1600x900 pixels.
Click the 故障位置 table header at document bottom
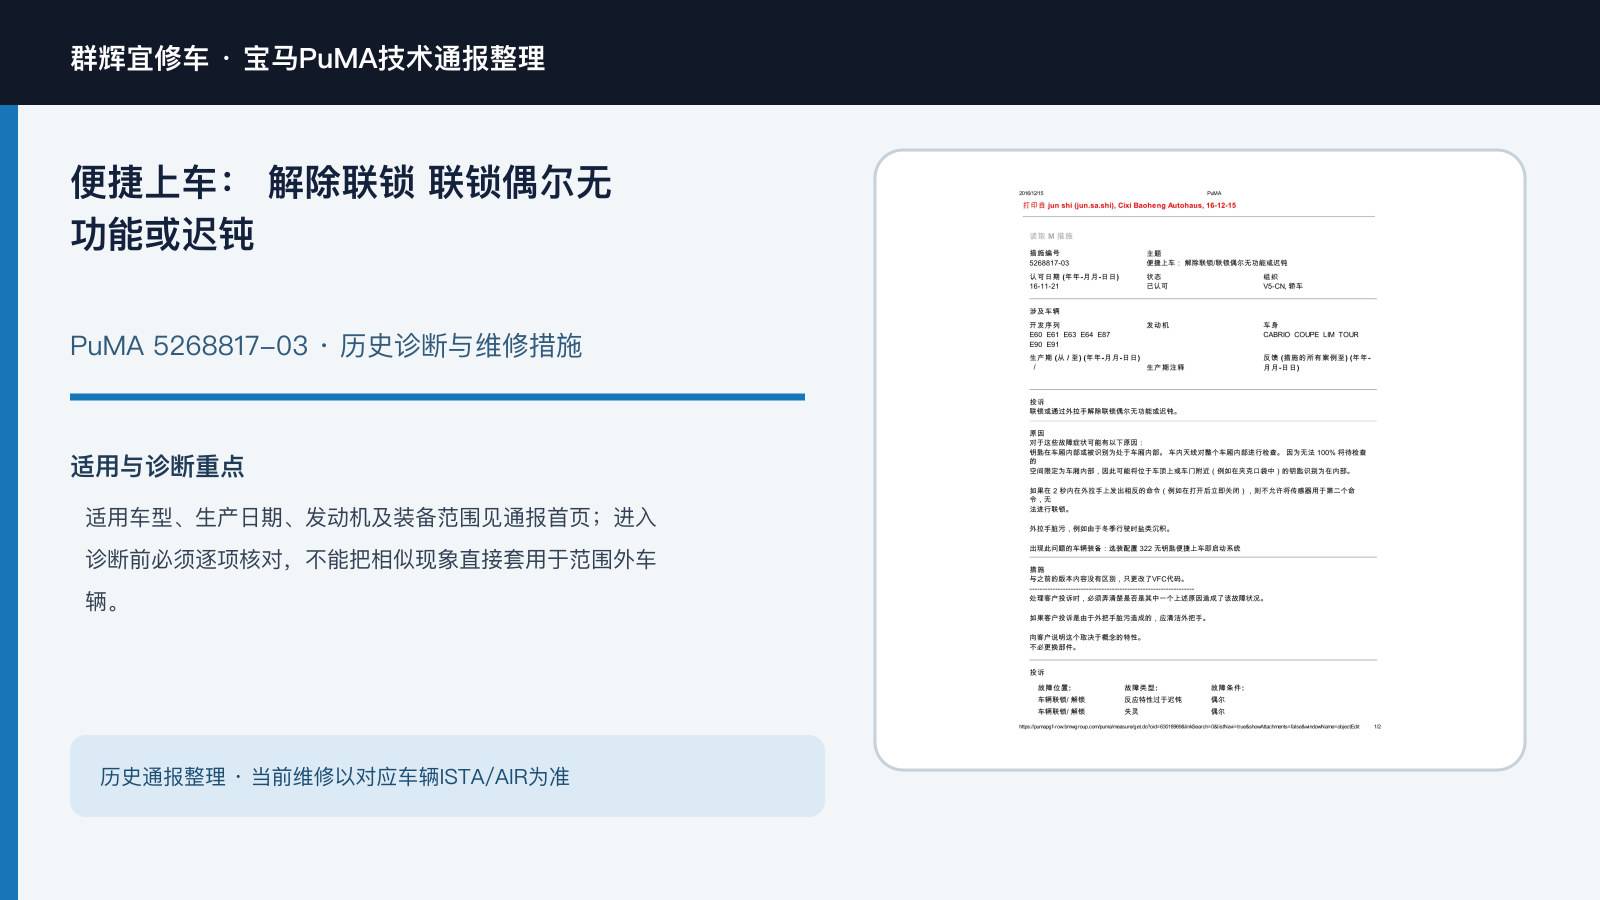(x=1054, y=688)
